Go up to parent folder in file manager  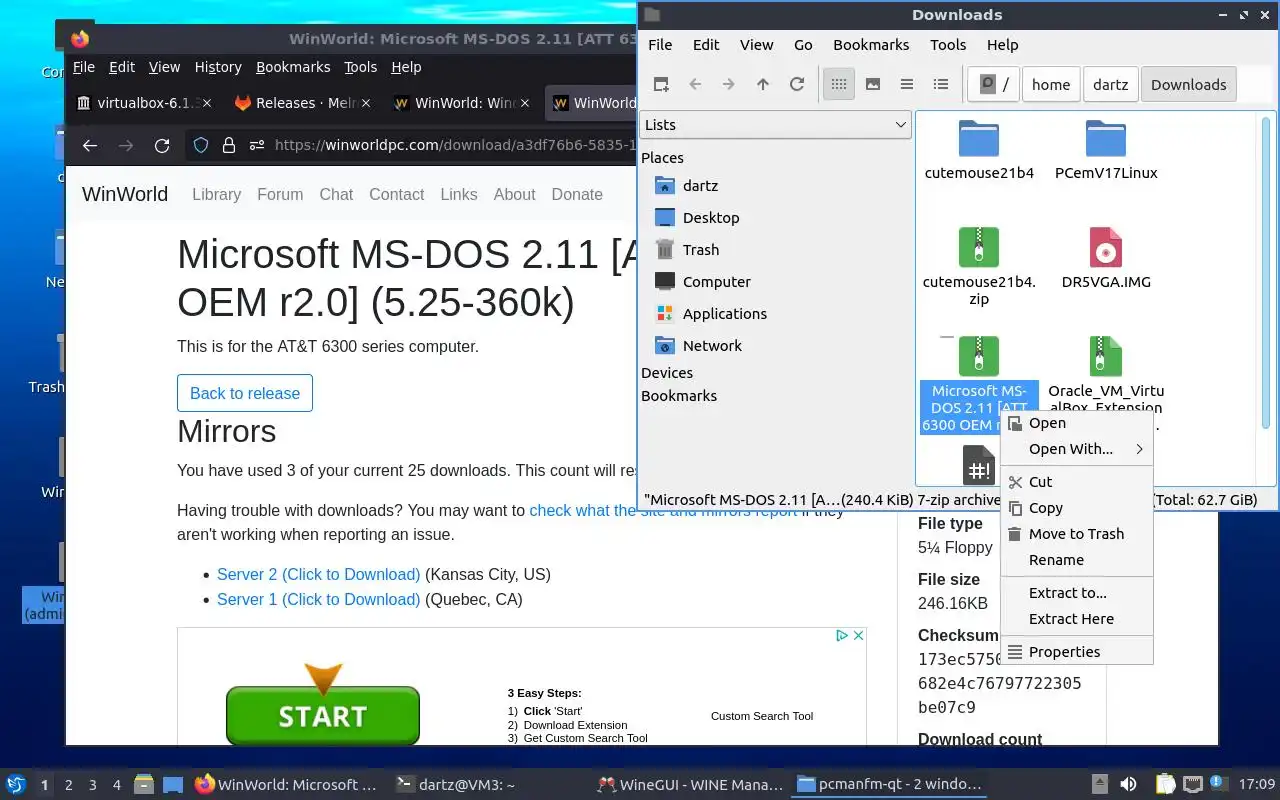tap(763, 84)
